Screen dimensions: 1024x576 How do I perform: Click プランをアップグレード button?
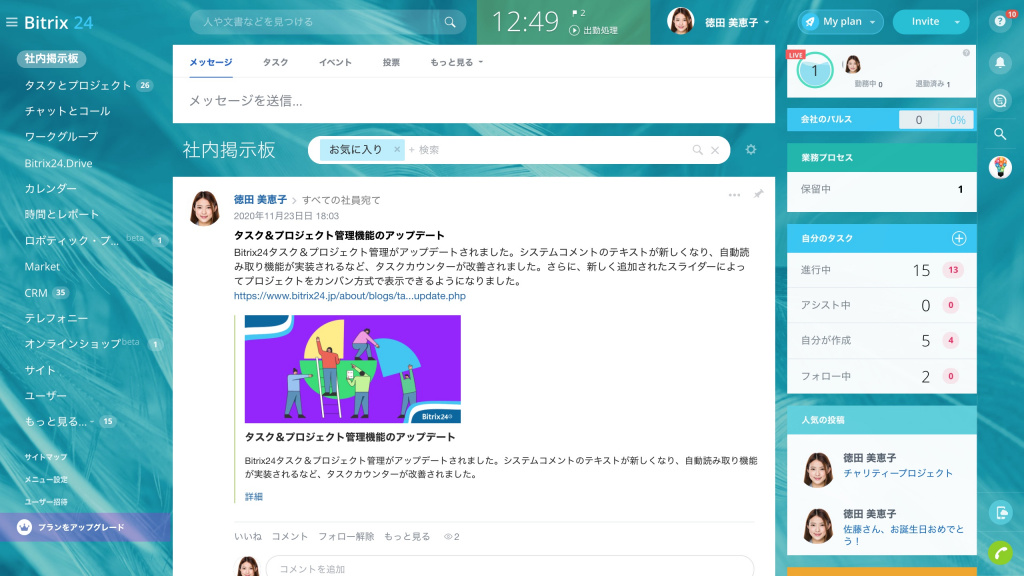tap(81, 527)
